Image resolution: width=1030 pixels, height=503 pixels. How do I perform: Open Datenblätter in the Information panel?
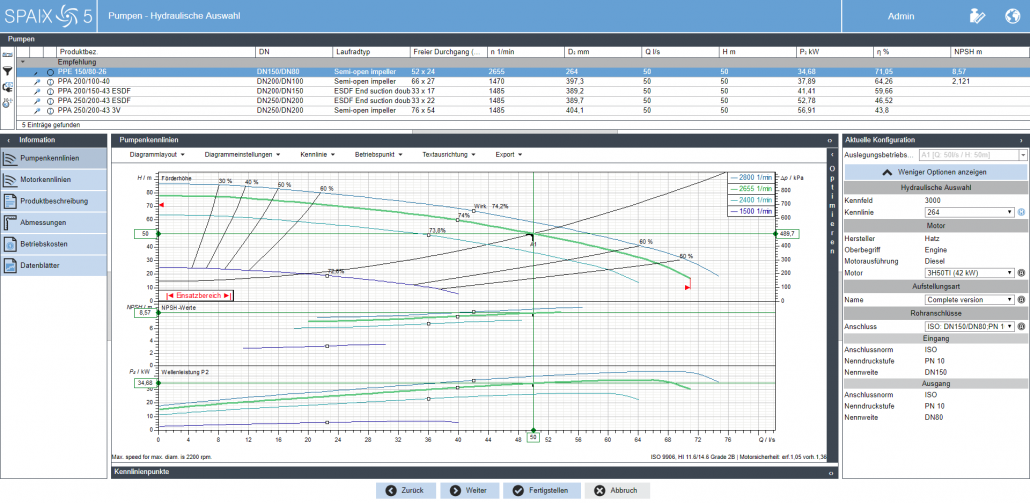[x=53, y=265]
